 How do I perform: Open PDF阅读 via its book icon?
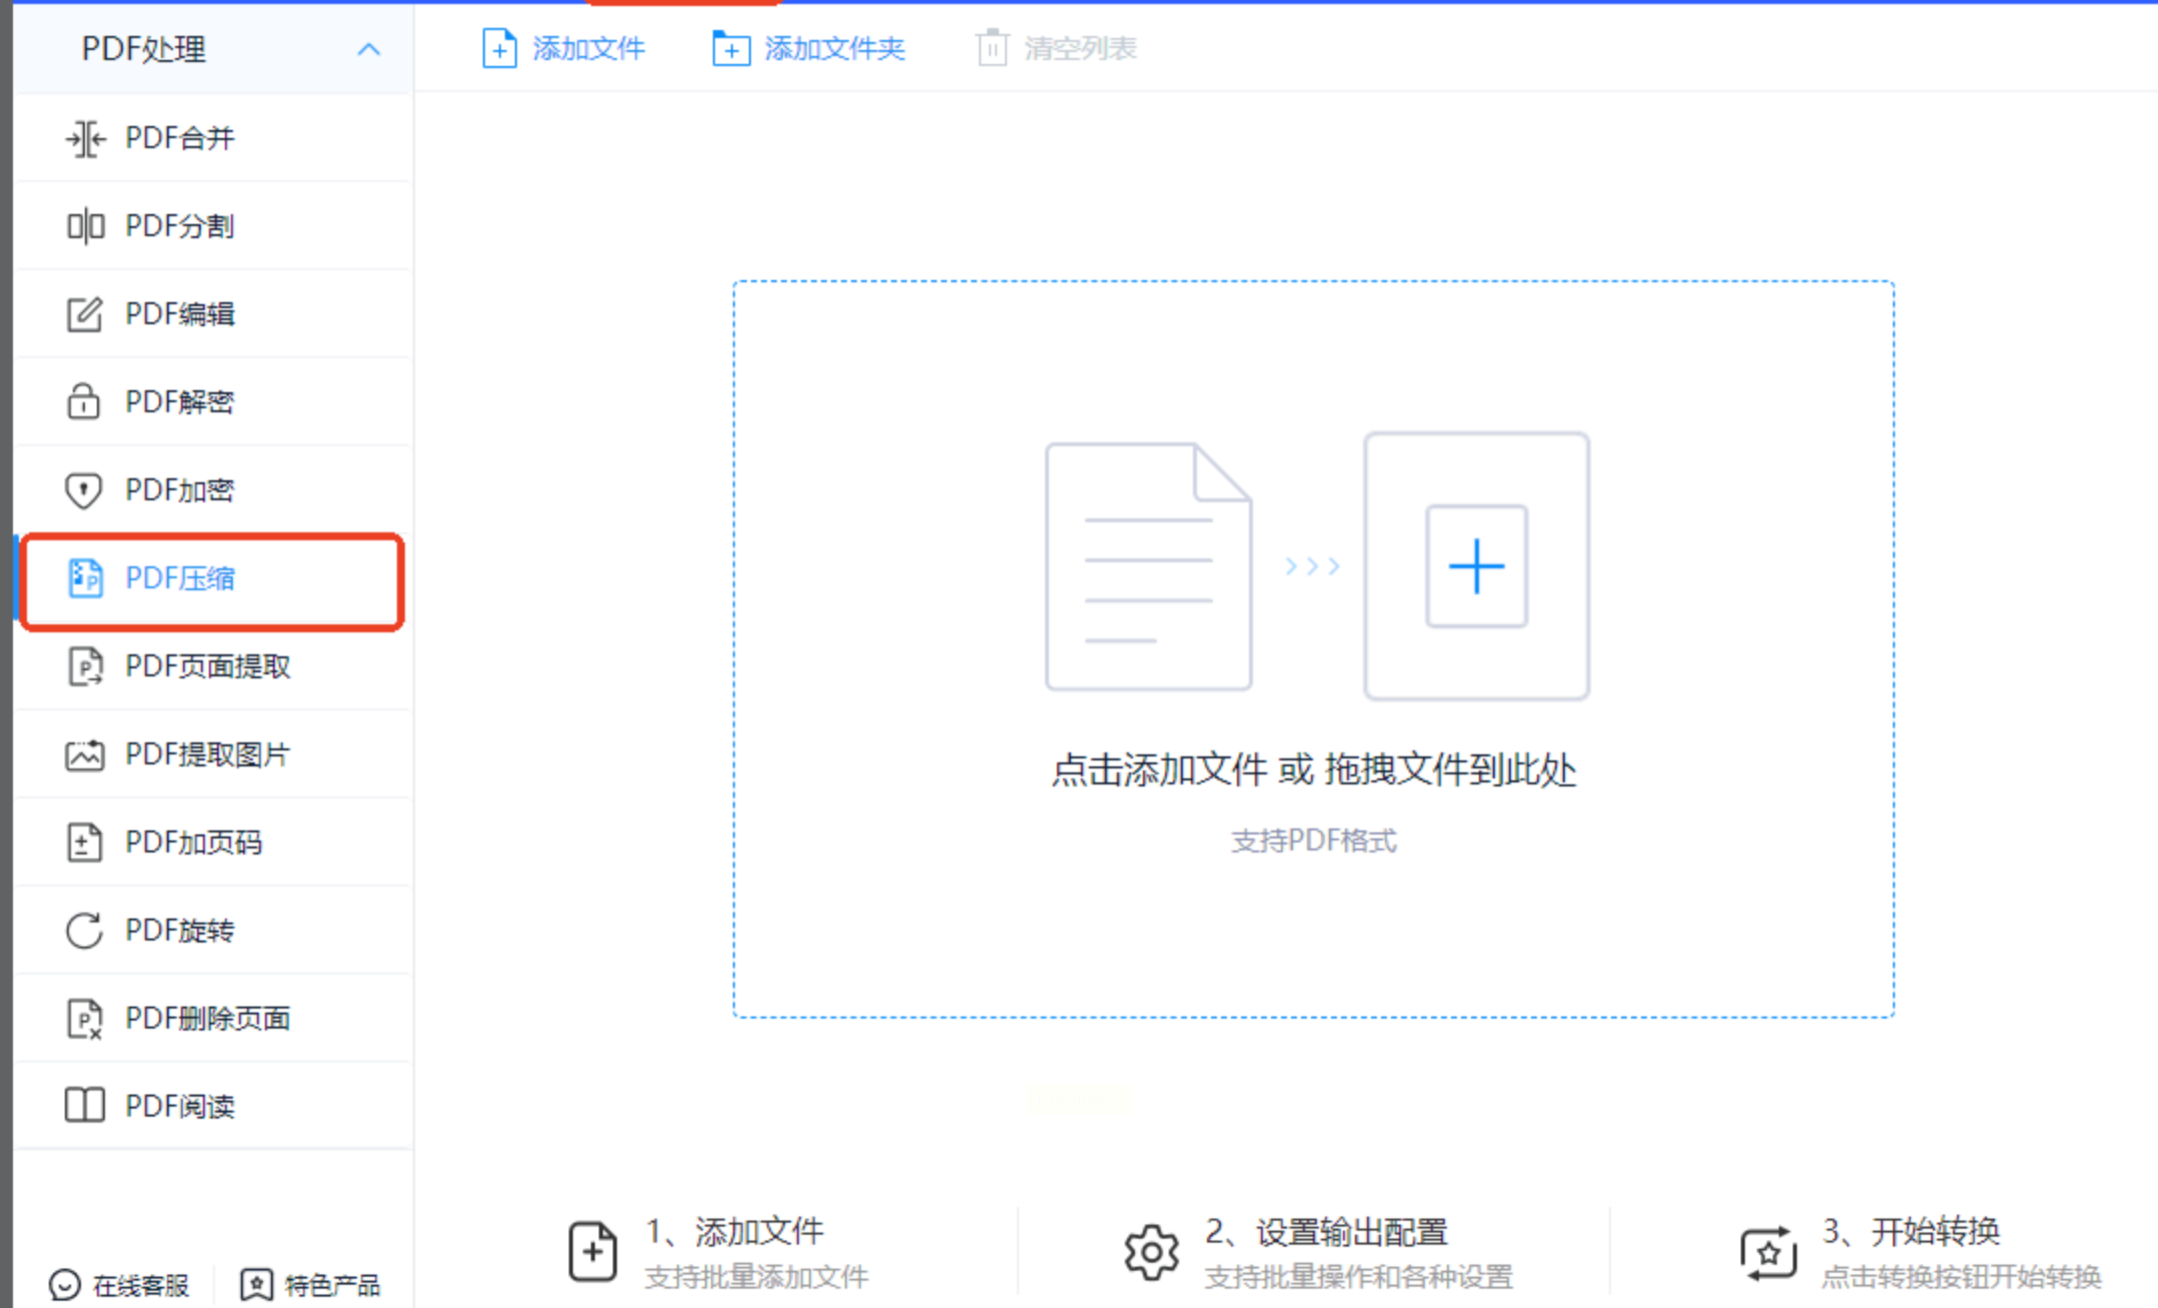84,1106
